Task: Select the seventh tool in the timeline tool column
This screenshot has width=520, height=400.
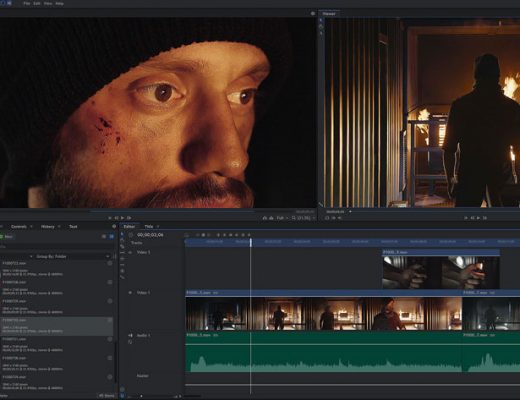Action: [x=122, y=271]
